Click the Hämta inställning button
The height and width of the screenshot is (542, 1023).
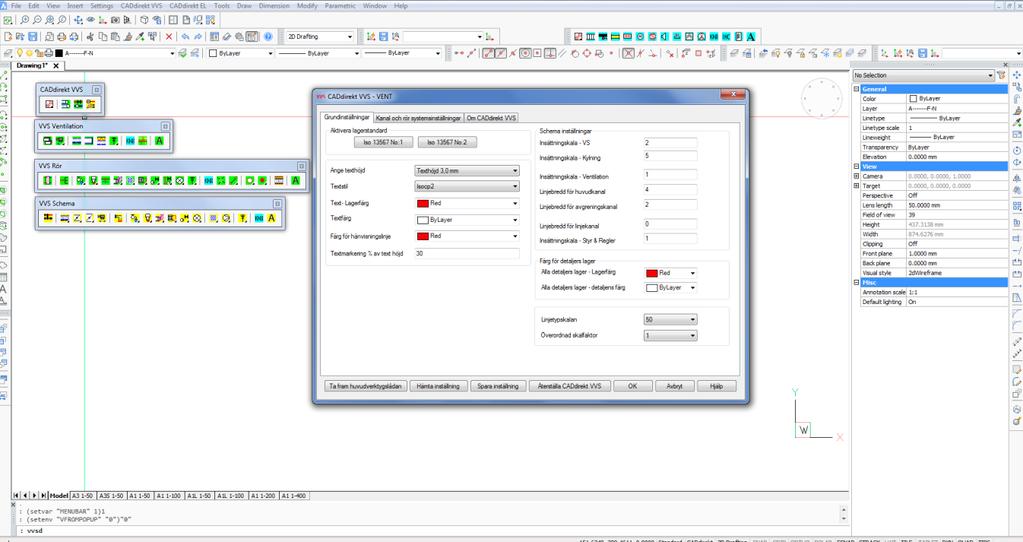(438, 386)
